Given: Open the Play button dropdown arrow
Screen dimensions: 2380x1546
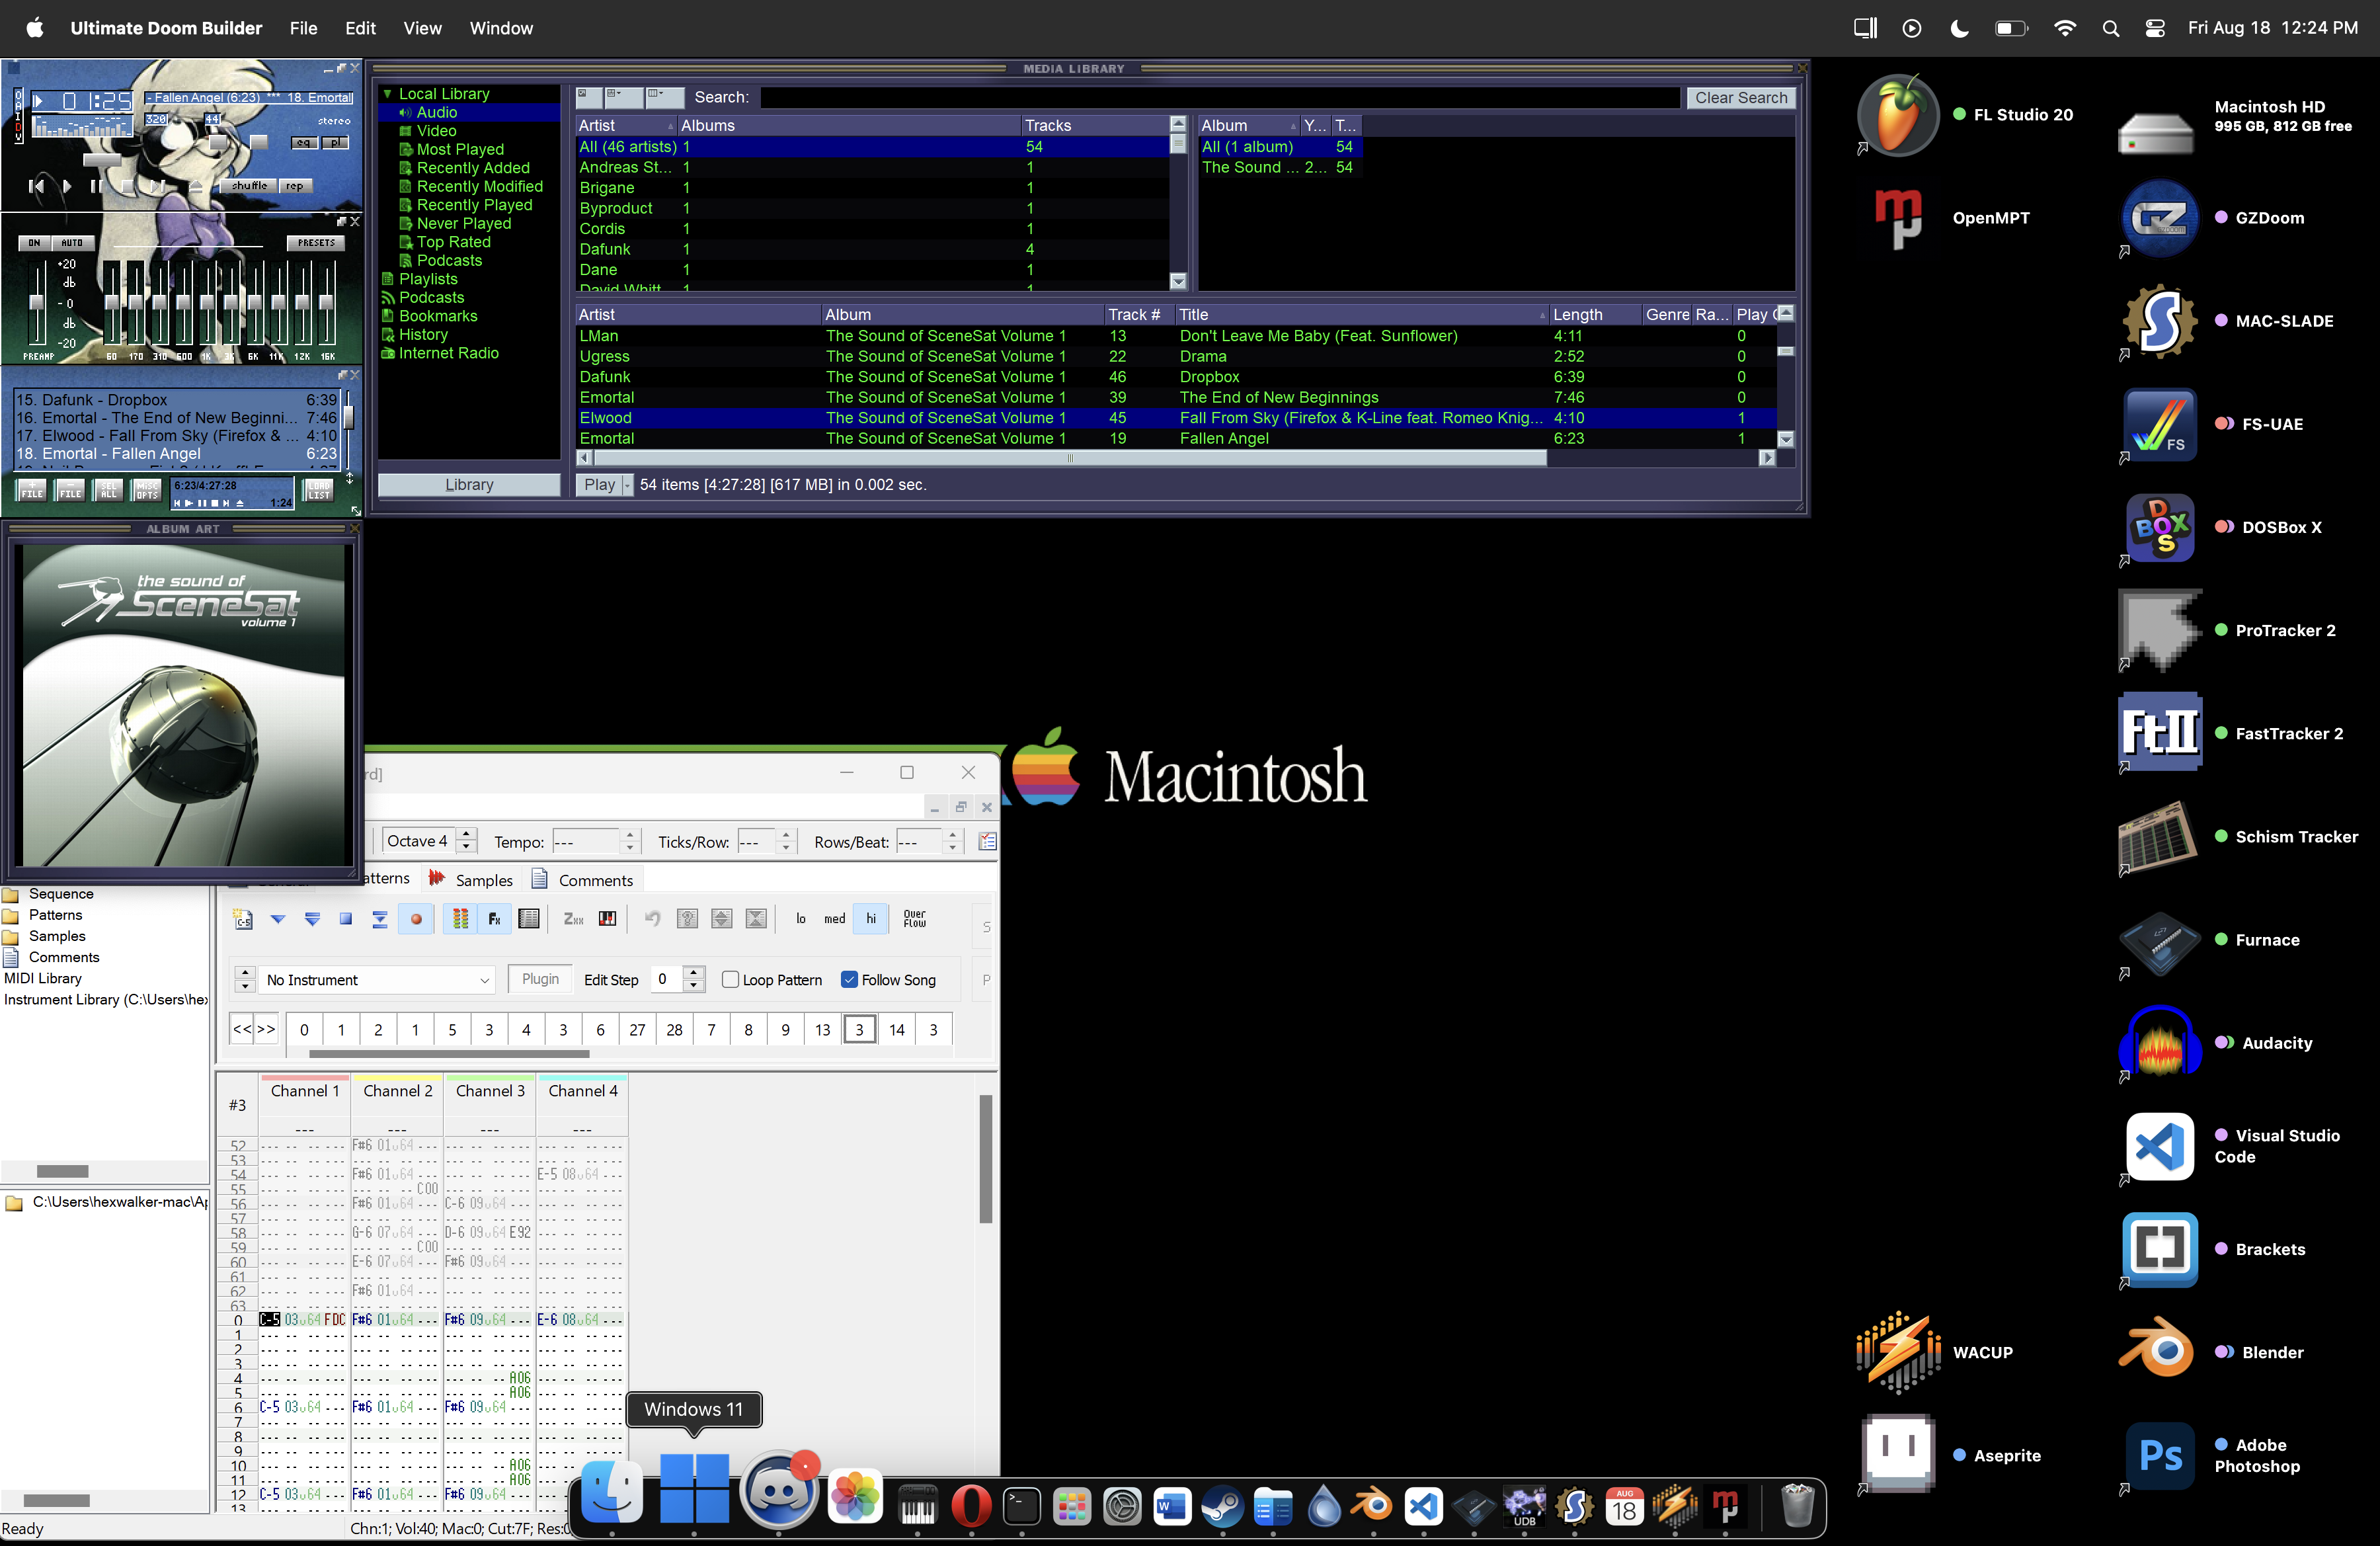Looking at the screenshot, I should pyautogui.click(x=627, y=485).
